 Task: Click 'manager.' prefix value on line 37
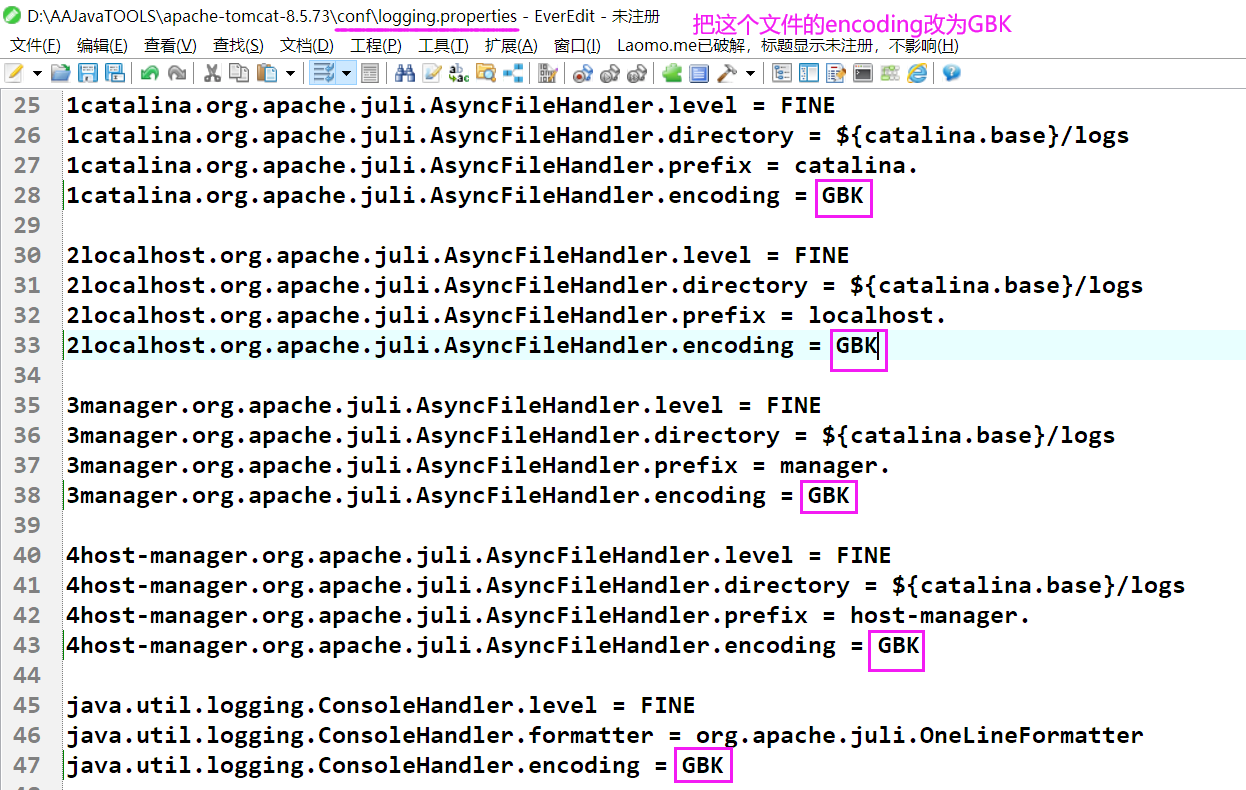click(x=836, y=466)
